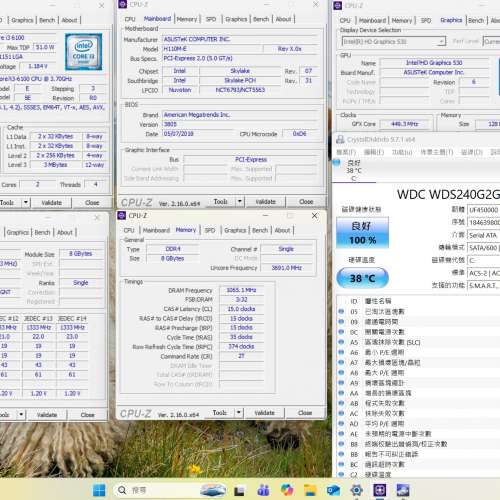Click the DRAM Frequency value 1065.1 MHz
This screenshot has height=500, width=500.
click(x=241, y=290)
